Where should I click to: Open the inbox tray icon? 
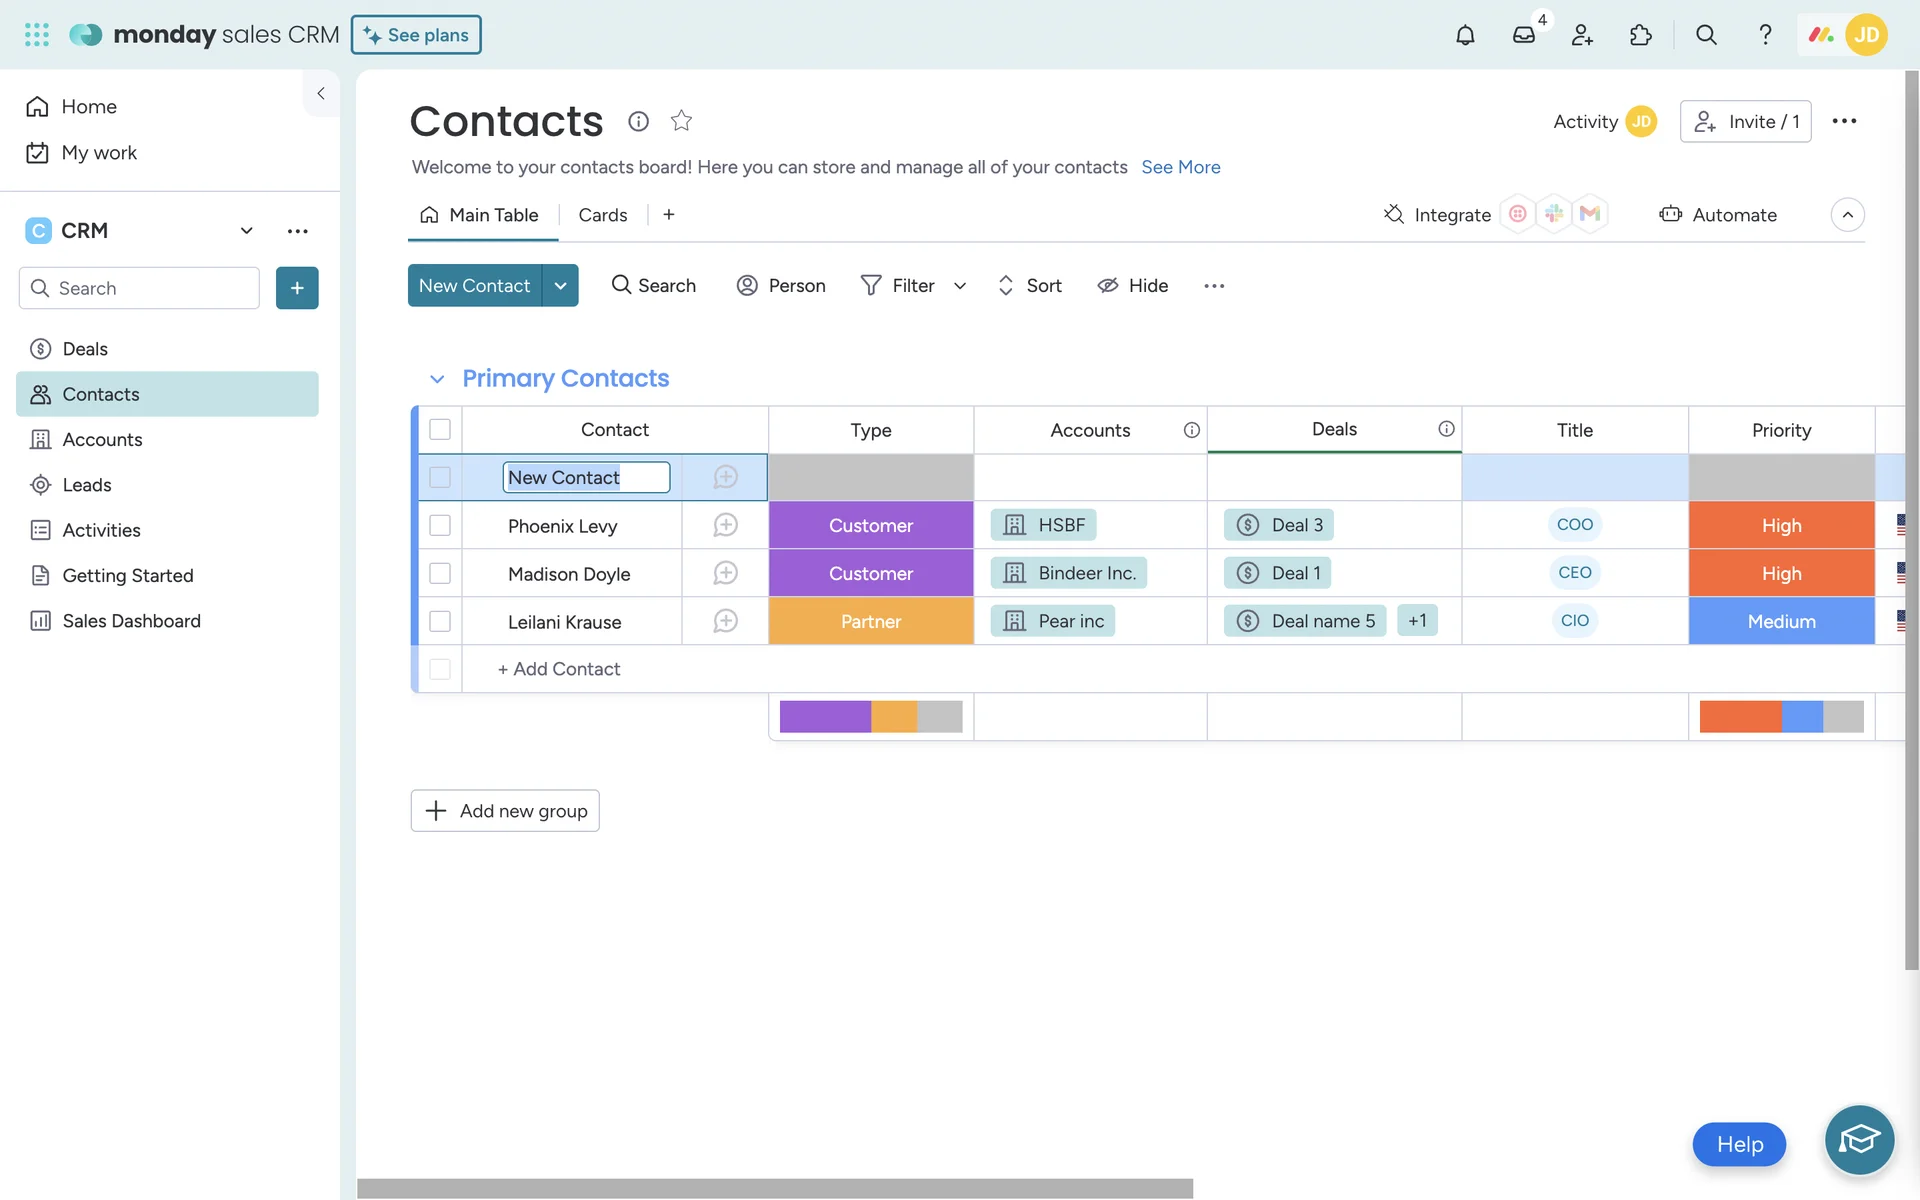click(x=1523, y=35)
